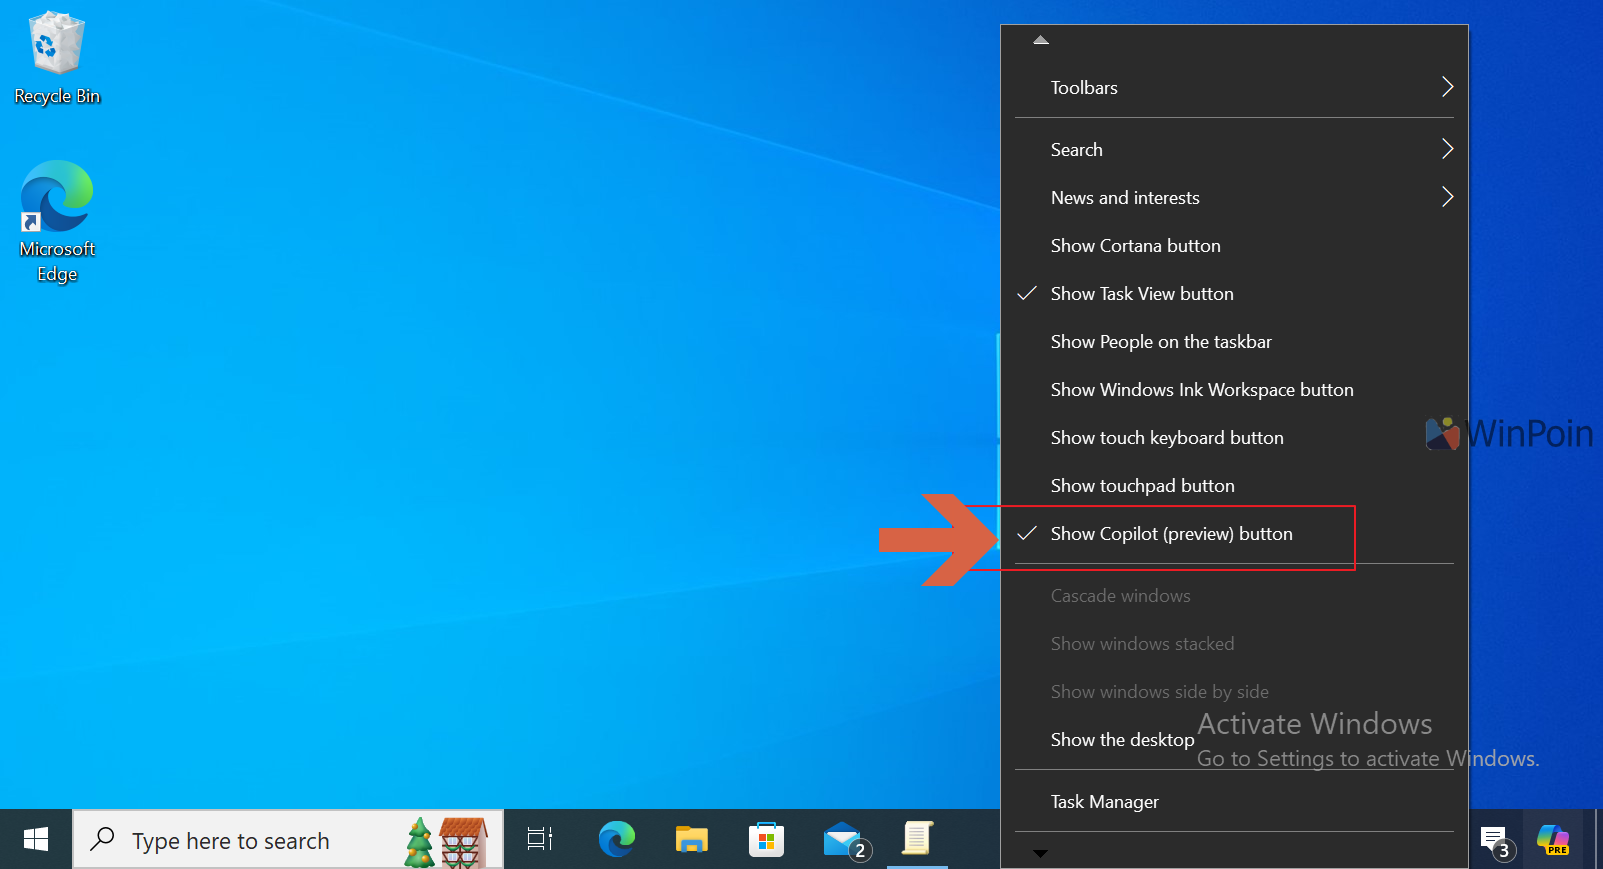Open File Explorer from the taskbar
Image resolution: width=1603 pixels, height=869 pixels.
coord(691,840)
